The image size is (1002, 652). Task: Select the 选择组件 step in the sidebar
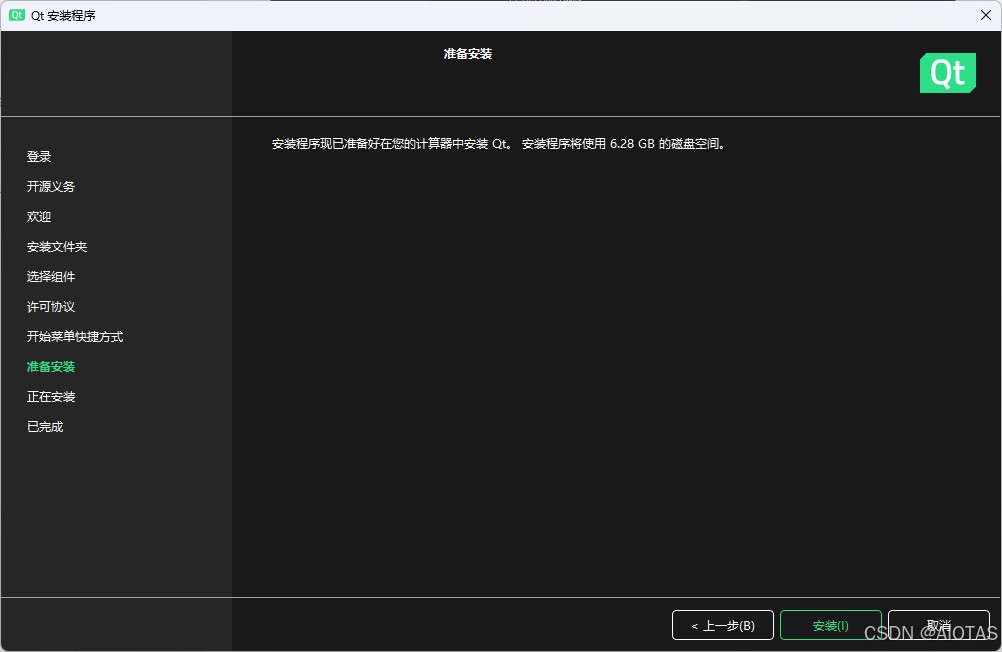[51, 277]
